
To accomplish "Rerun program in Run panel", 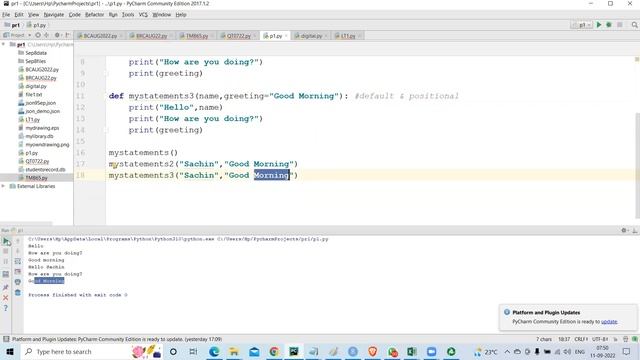I will click(x=6, y=241).
